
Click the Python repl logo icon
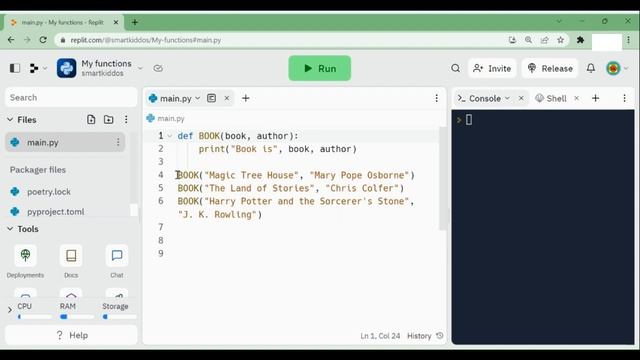[67, 68]
